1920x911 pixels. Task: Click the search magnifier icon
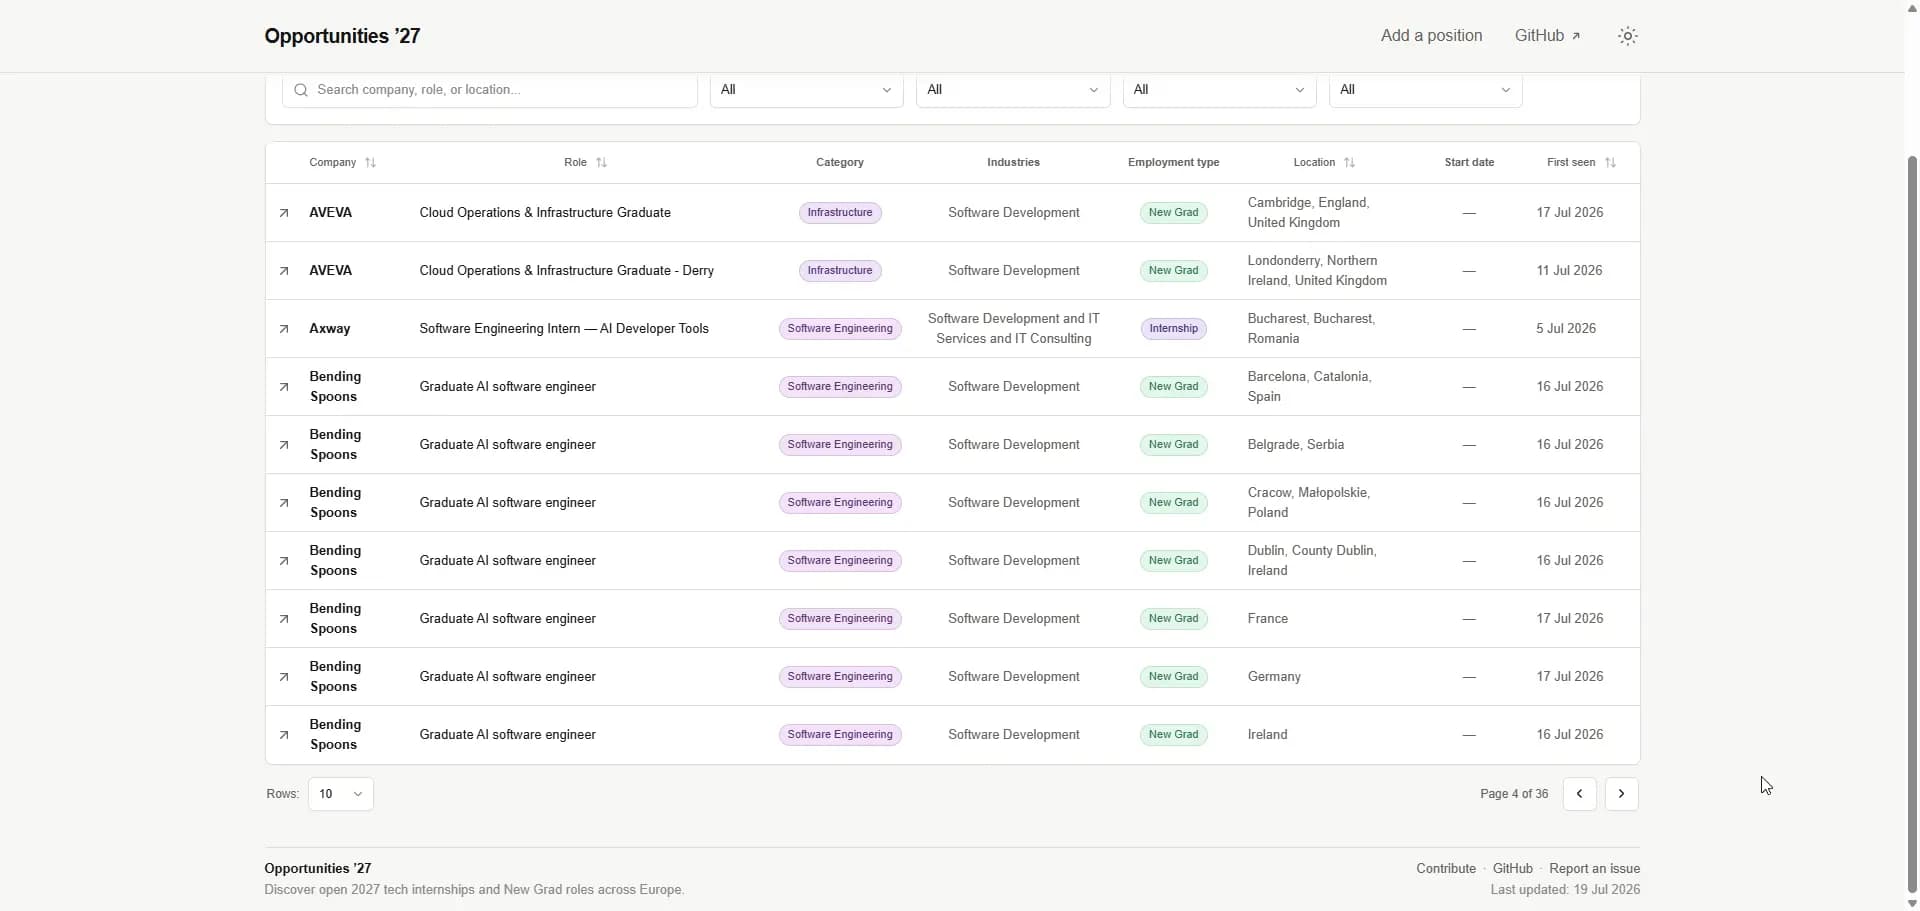coord(301,90)
